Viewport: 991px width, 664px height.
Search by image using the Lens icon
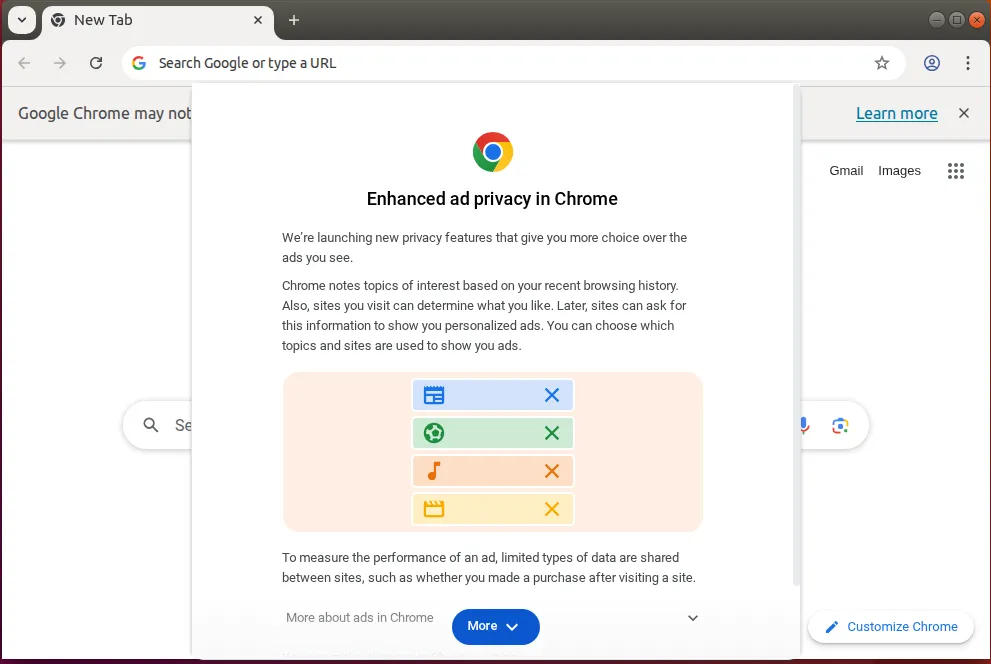pyautogui.click(x=840, y=425)
